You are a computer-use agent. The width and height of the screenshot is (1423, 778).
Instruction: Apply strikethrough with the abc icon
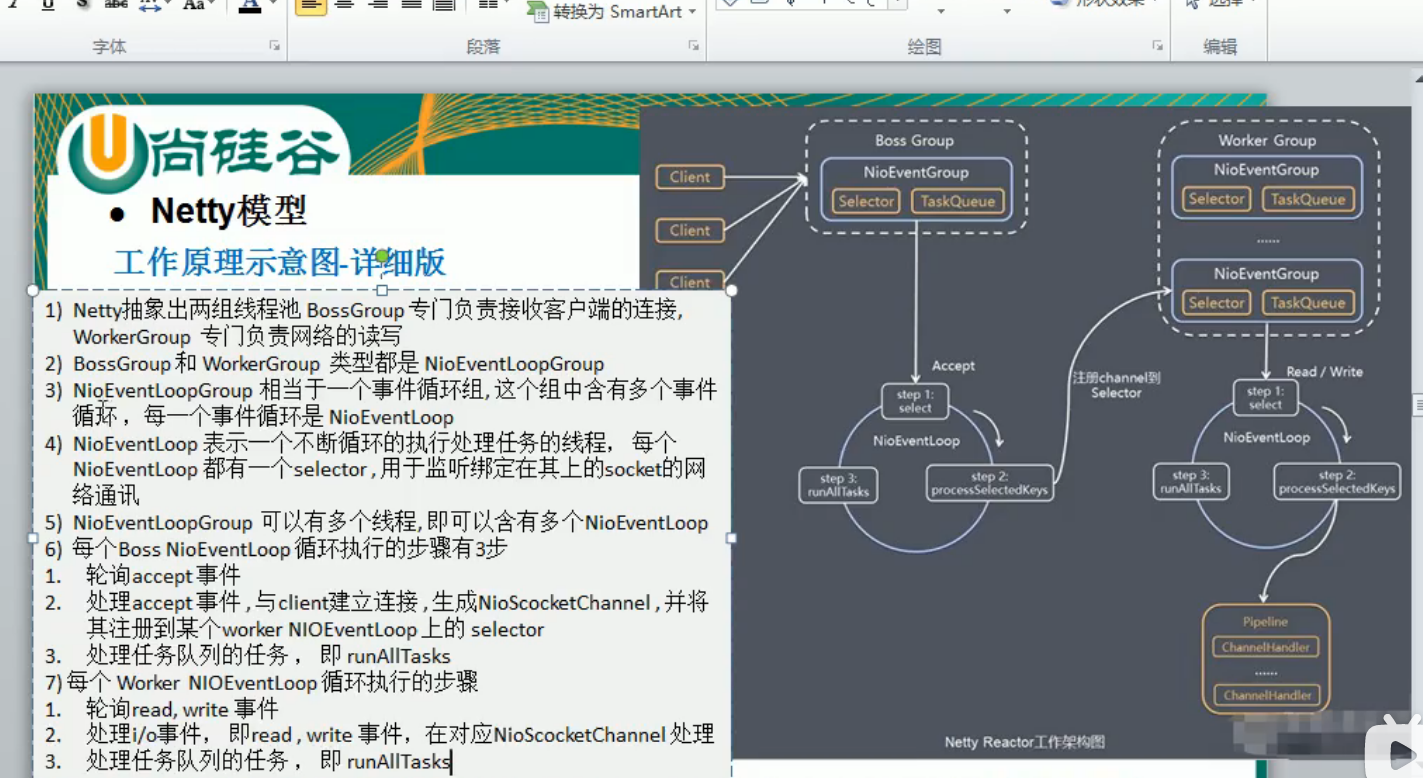(x=116, y=5)
